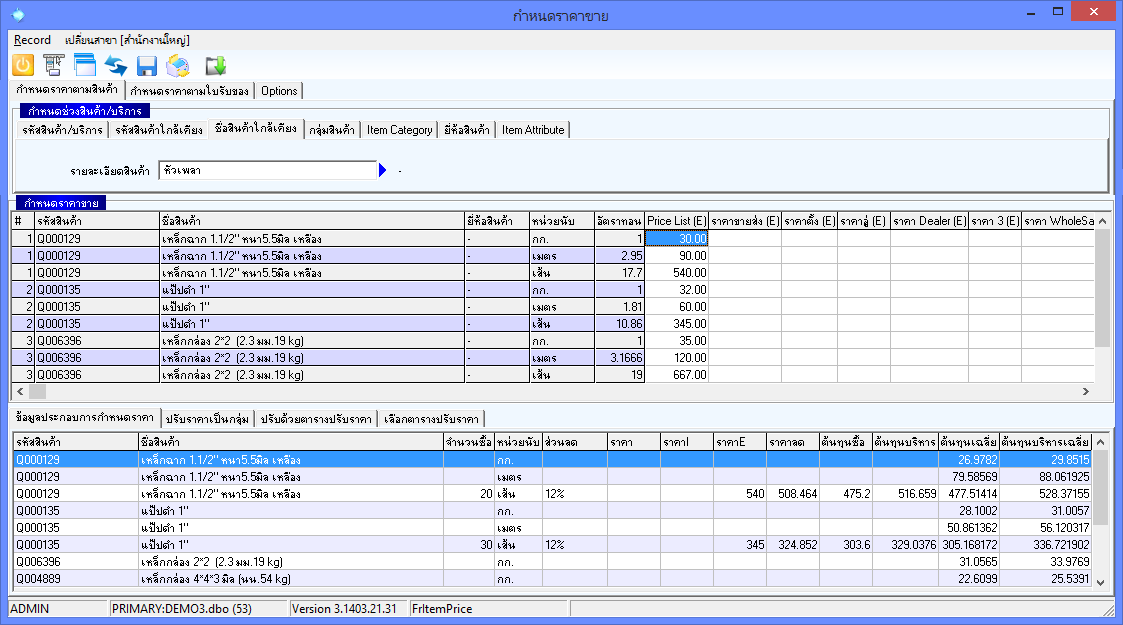The height and width of the screenshot is (625, 1123).
Task: Click the printer icon in toolbar
Action: [178, 66]
